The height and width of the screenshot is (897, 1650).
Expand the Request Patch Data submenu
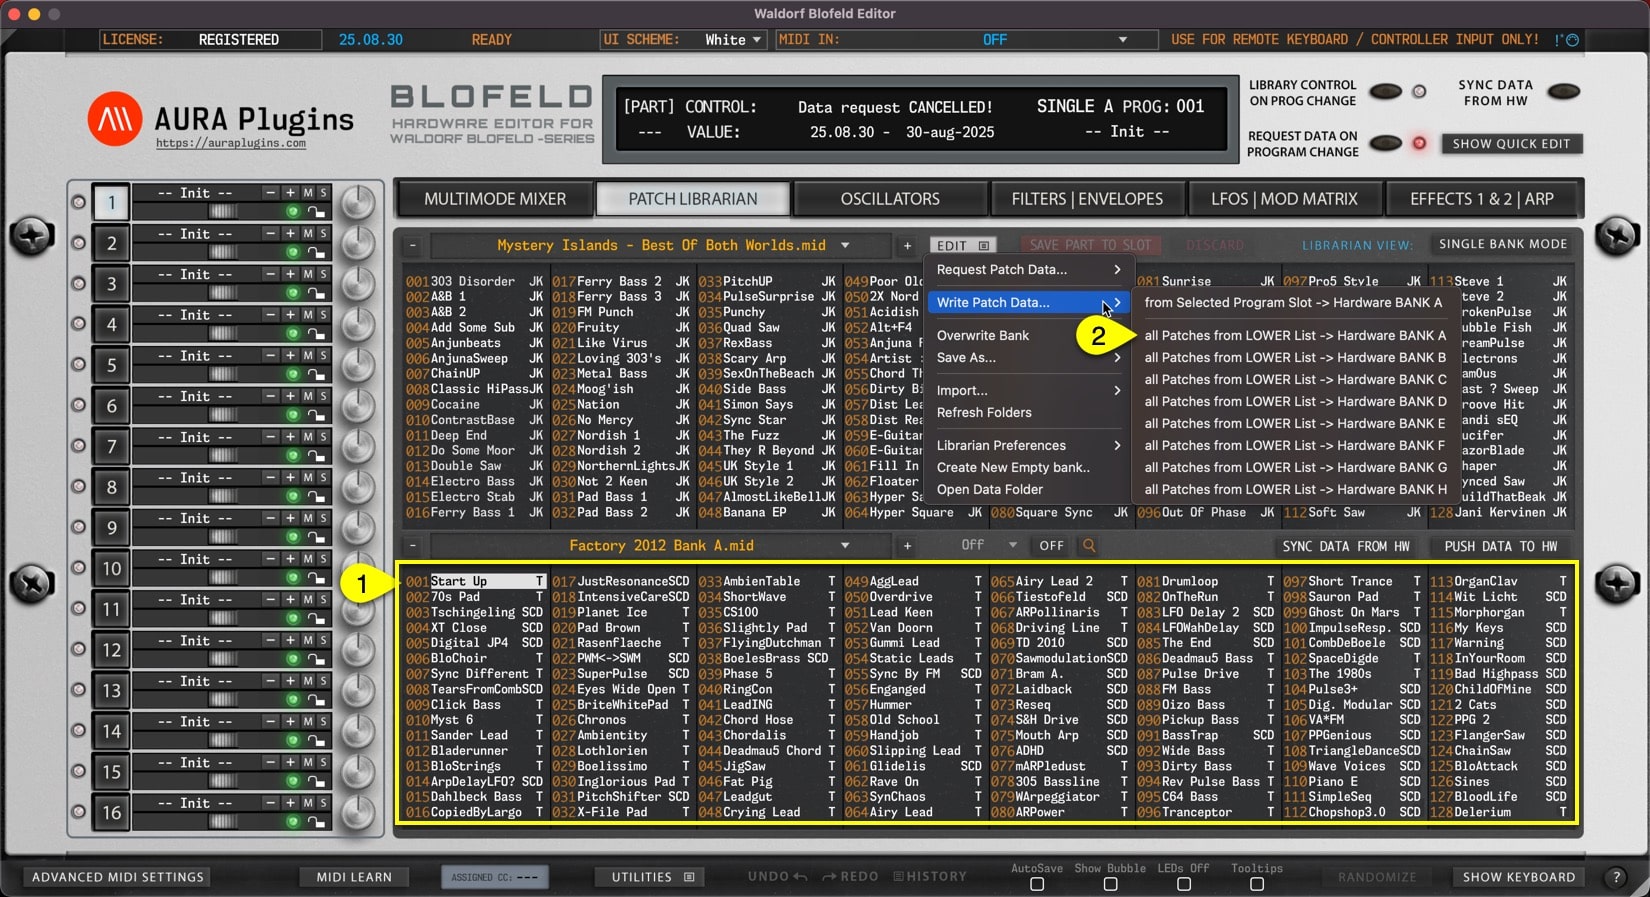coord(1029,269)
